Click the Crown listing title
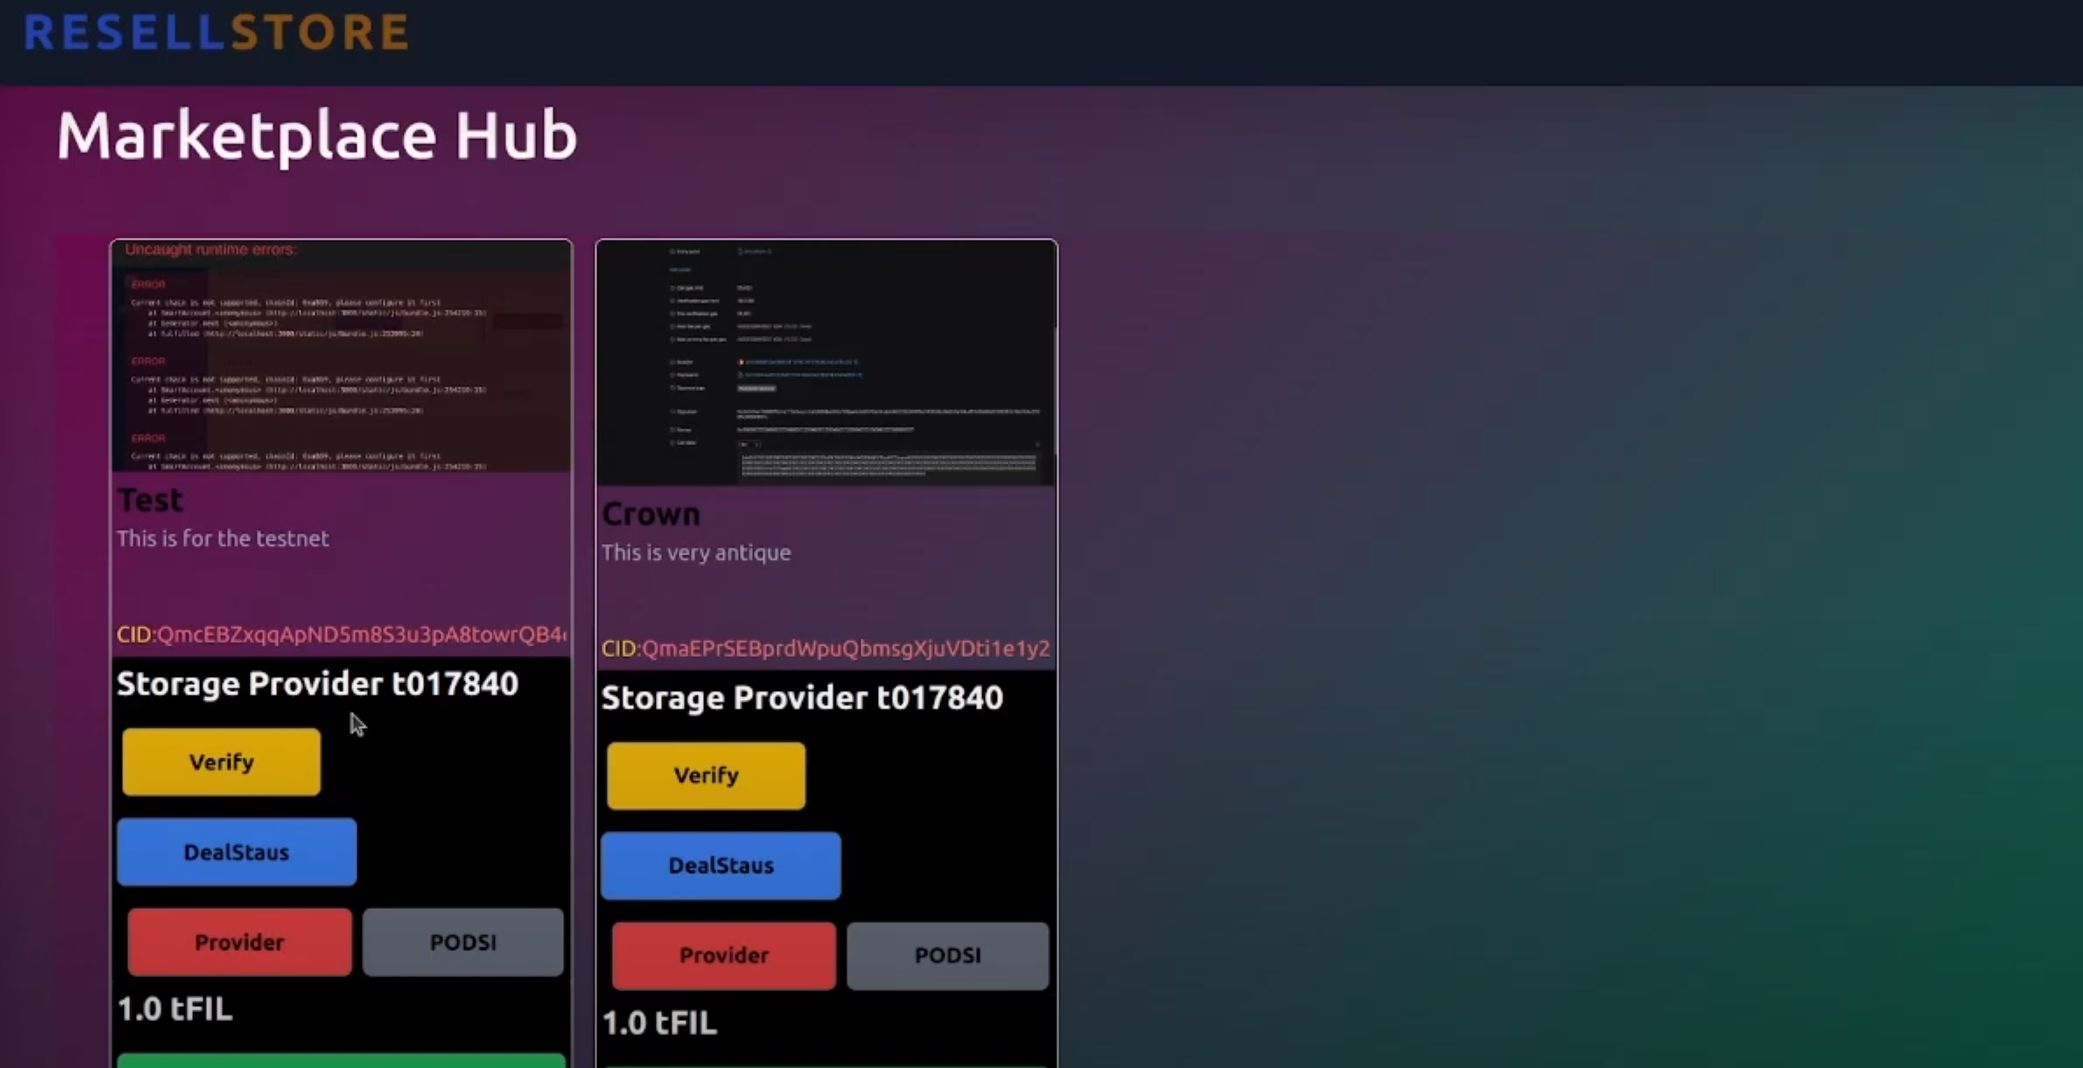This screenshot has width=2083, height=1068. 651,513
